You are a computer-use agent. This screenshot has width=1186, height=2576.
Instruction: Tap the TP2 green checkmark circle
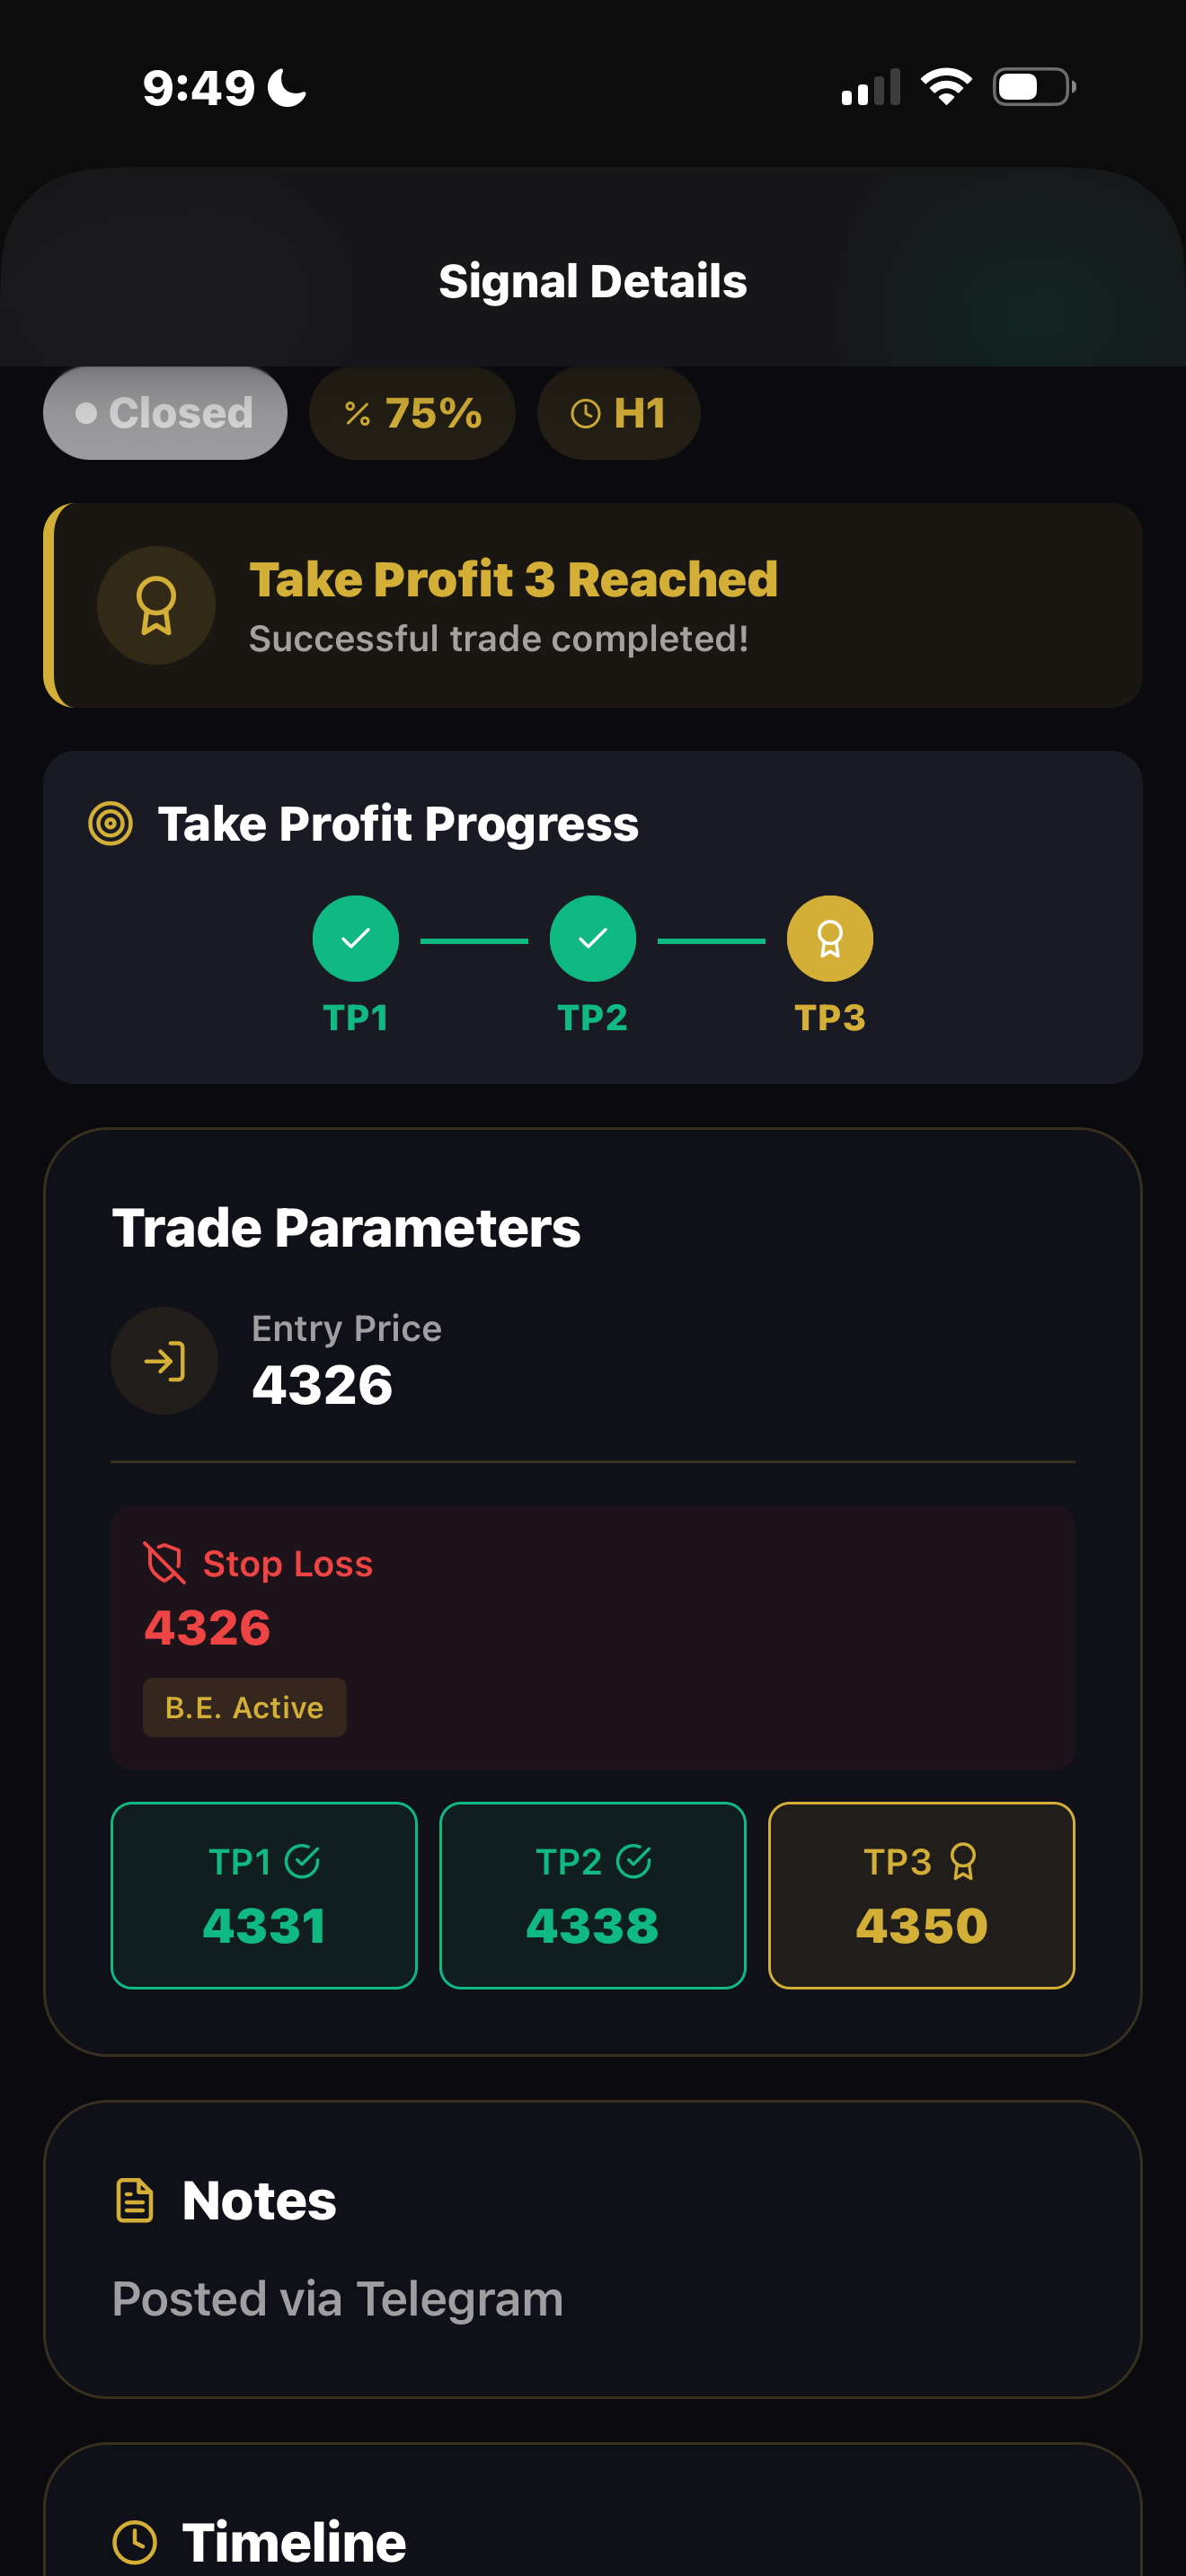coord(592,939)
